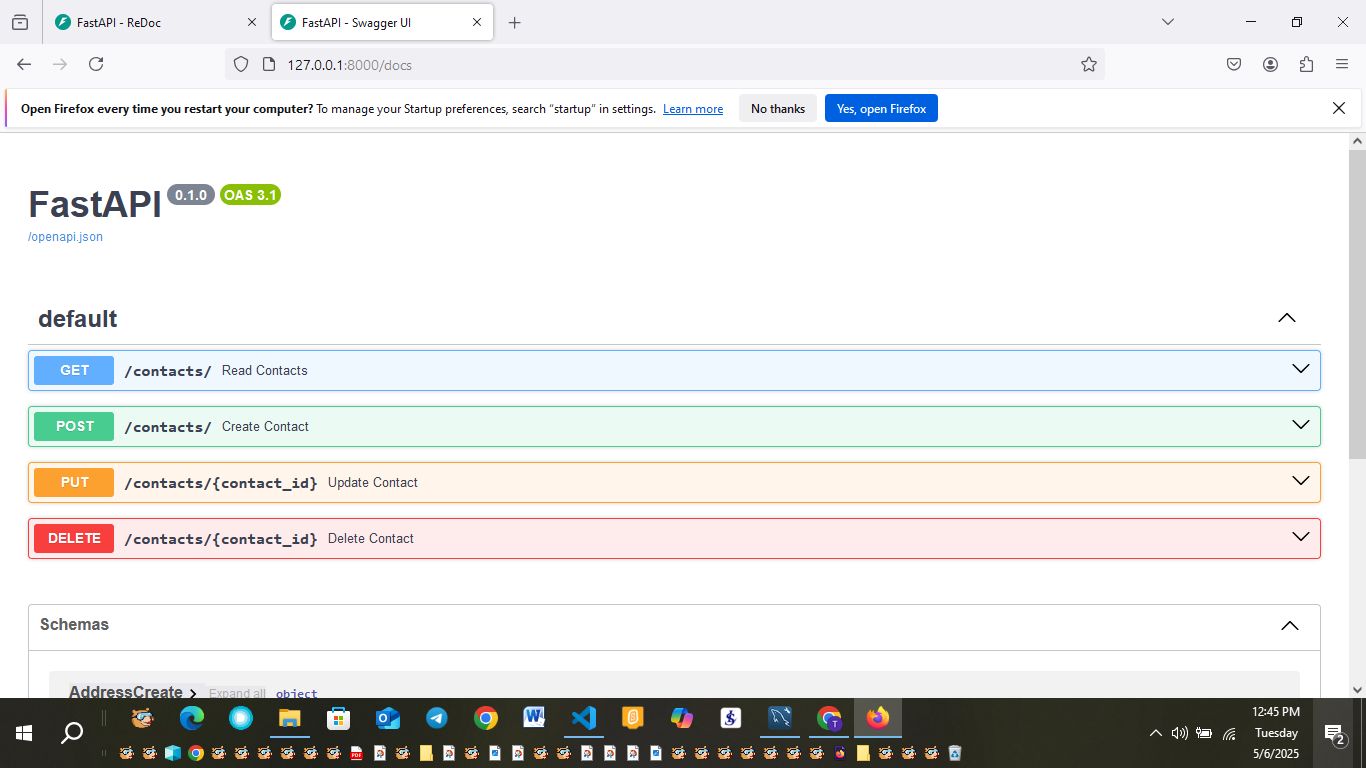Launch Telegram from the taskbar
The image size is (1366, 768).
pos(436,718)
